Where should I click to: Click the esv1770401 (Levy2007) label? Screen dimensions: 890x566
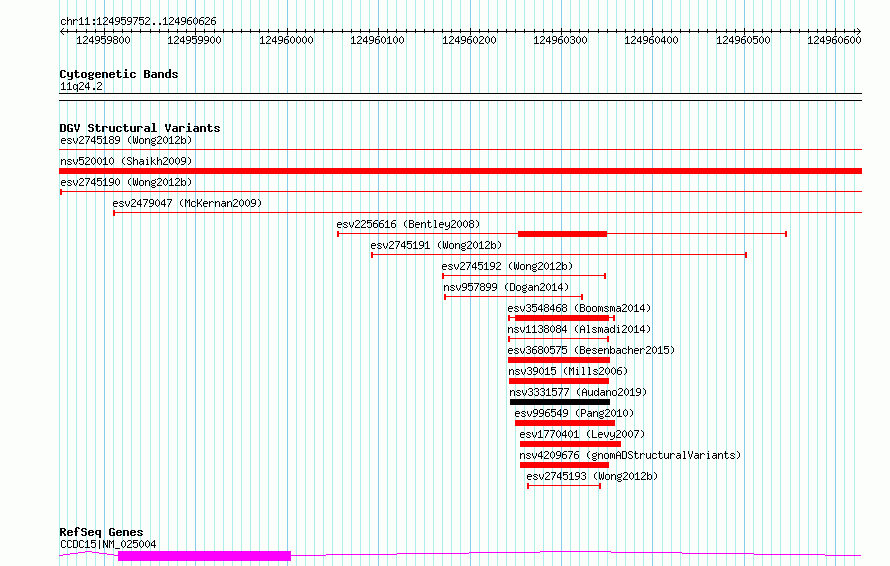pos(582,434)
